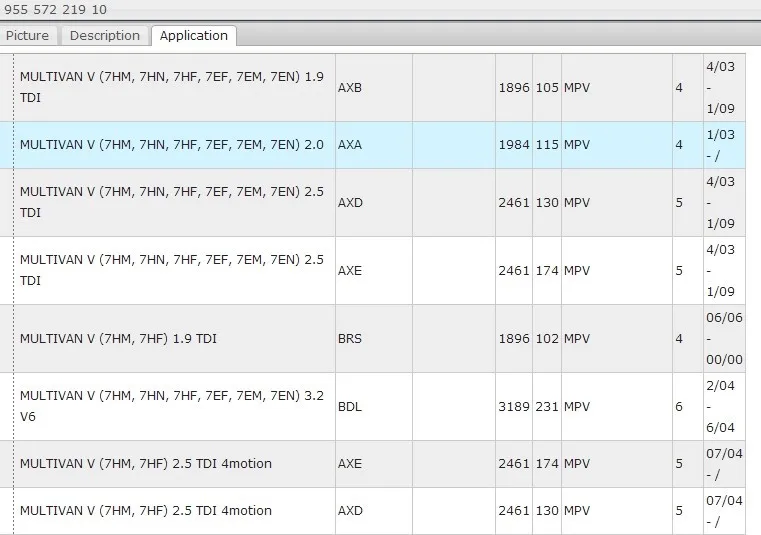Click power value 115

coord(547,145)
